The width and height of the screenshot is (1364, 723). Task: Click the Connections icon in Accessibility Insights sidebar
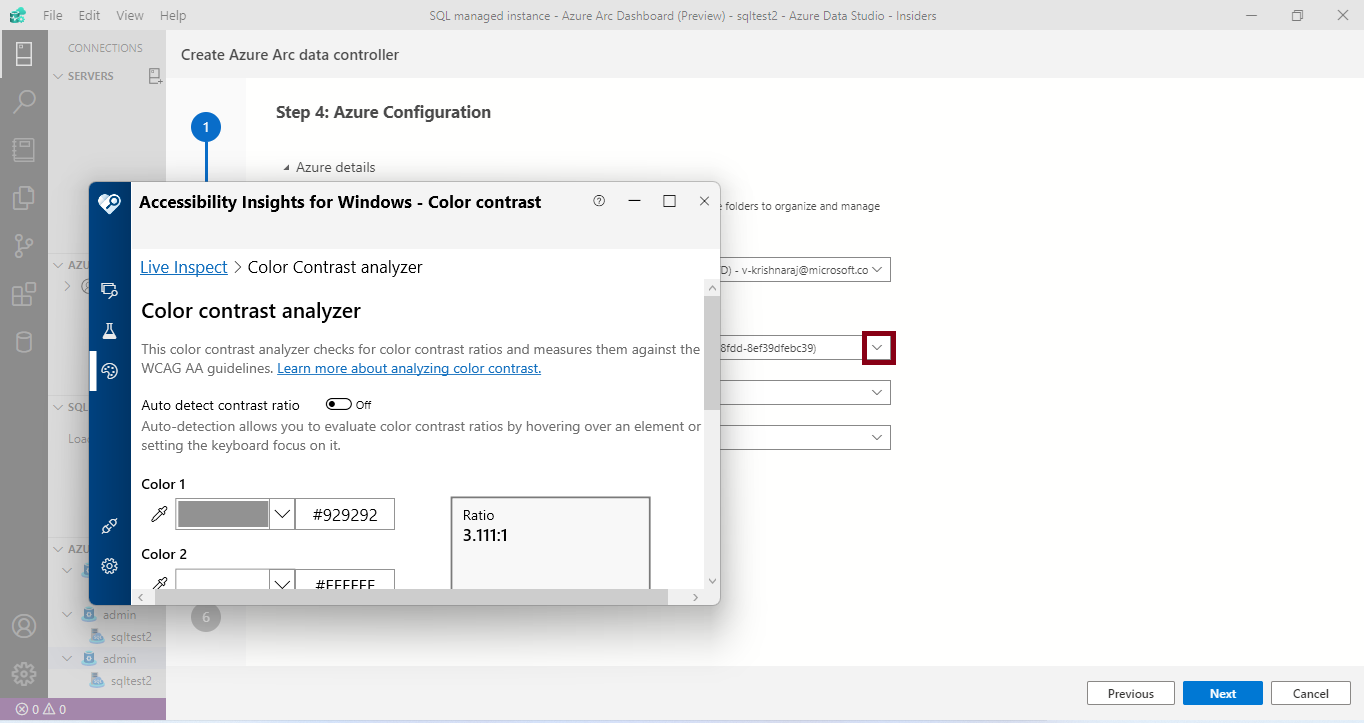point(109,526)
